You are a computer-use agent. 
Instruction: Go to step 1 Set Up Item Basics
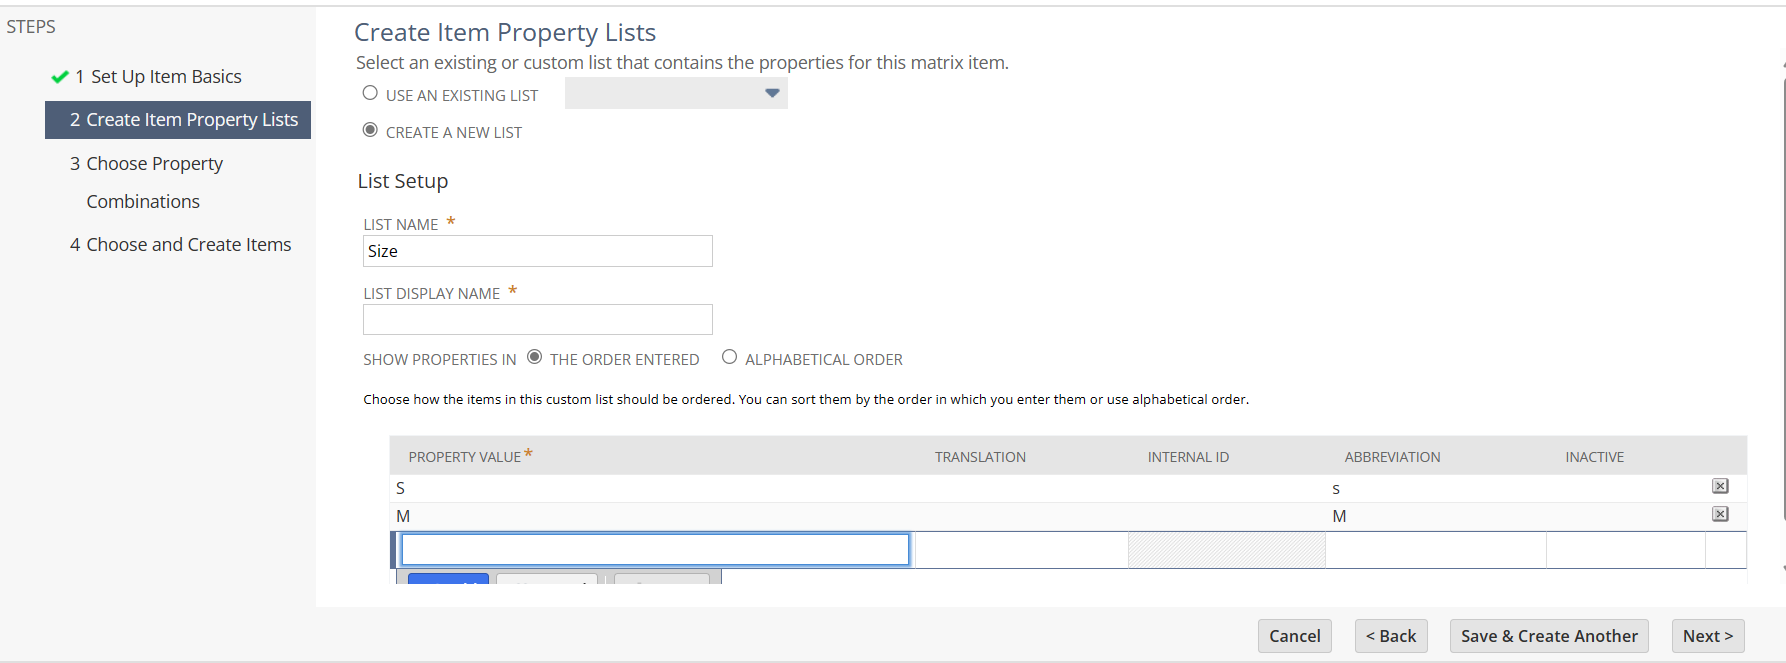(166, 77)
